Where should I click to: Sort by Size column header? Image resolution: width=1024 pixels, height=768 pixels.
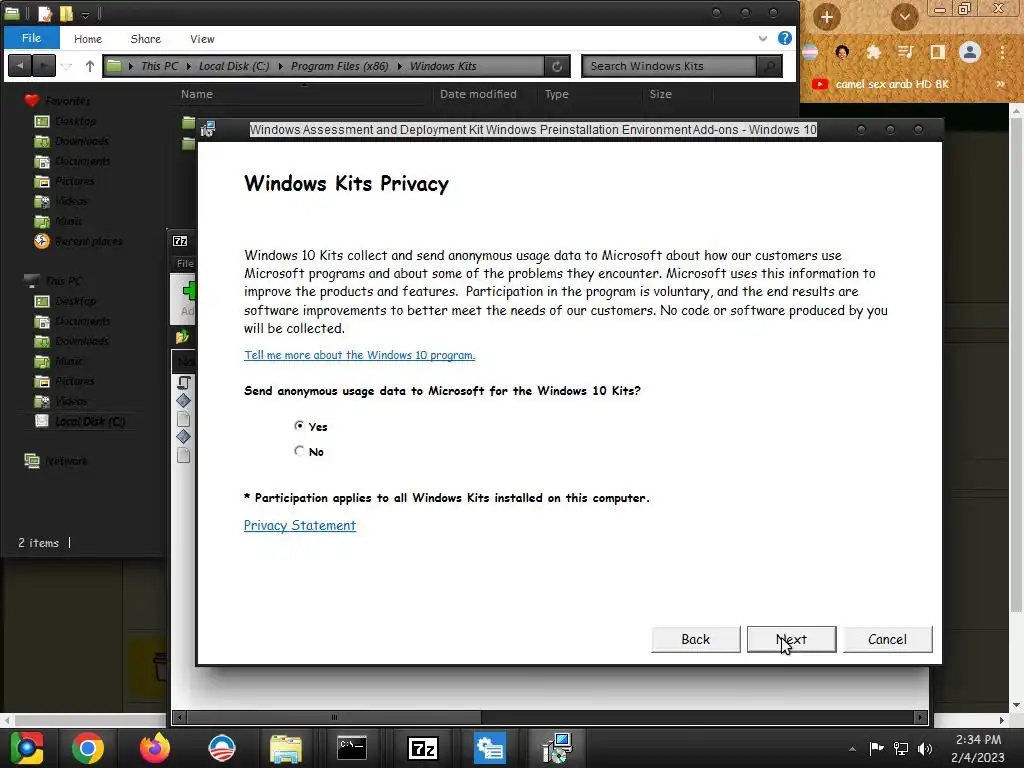tap(660, 94)
